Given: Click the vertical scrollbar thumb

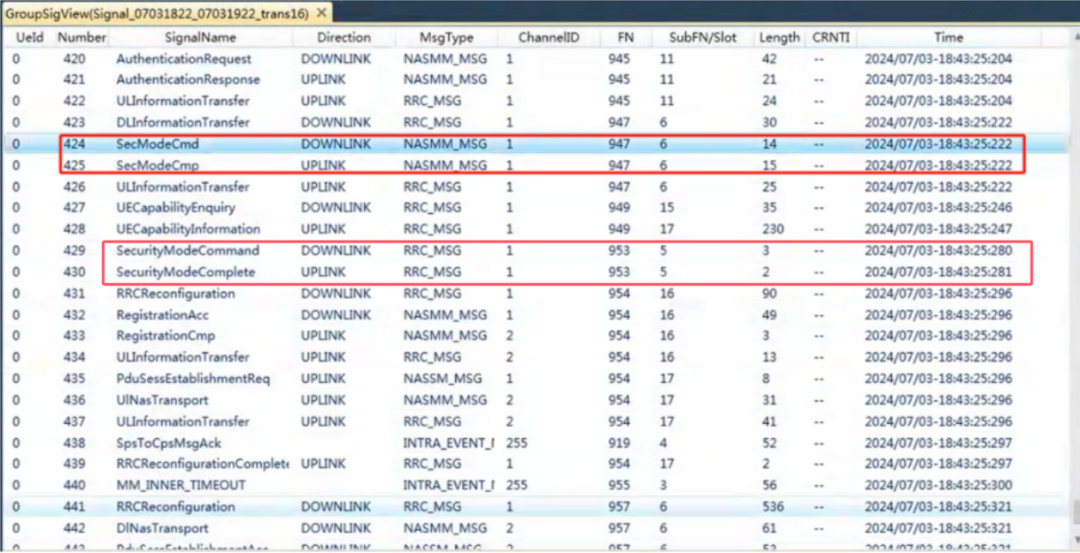Looking at the screenshot, I should click(1076, 512).
